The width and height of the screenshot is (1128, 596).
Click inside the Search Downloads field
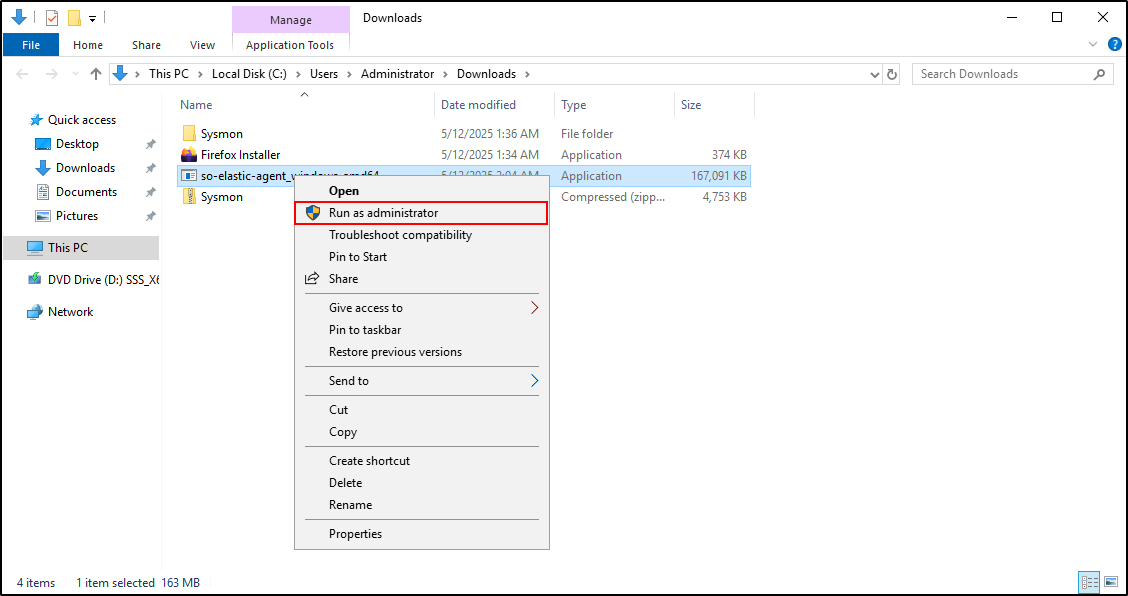tap(1003, 74)
